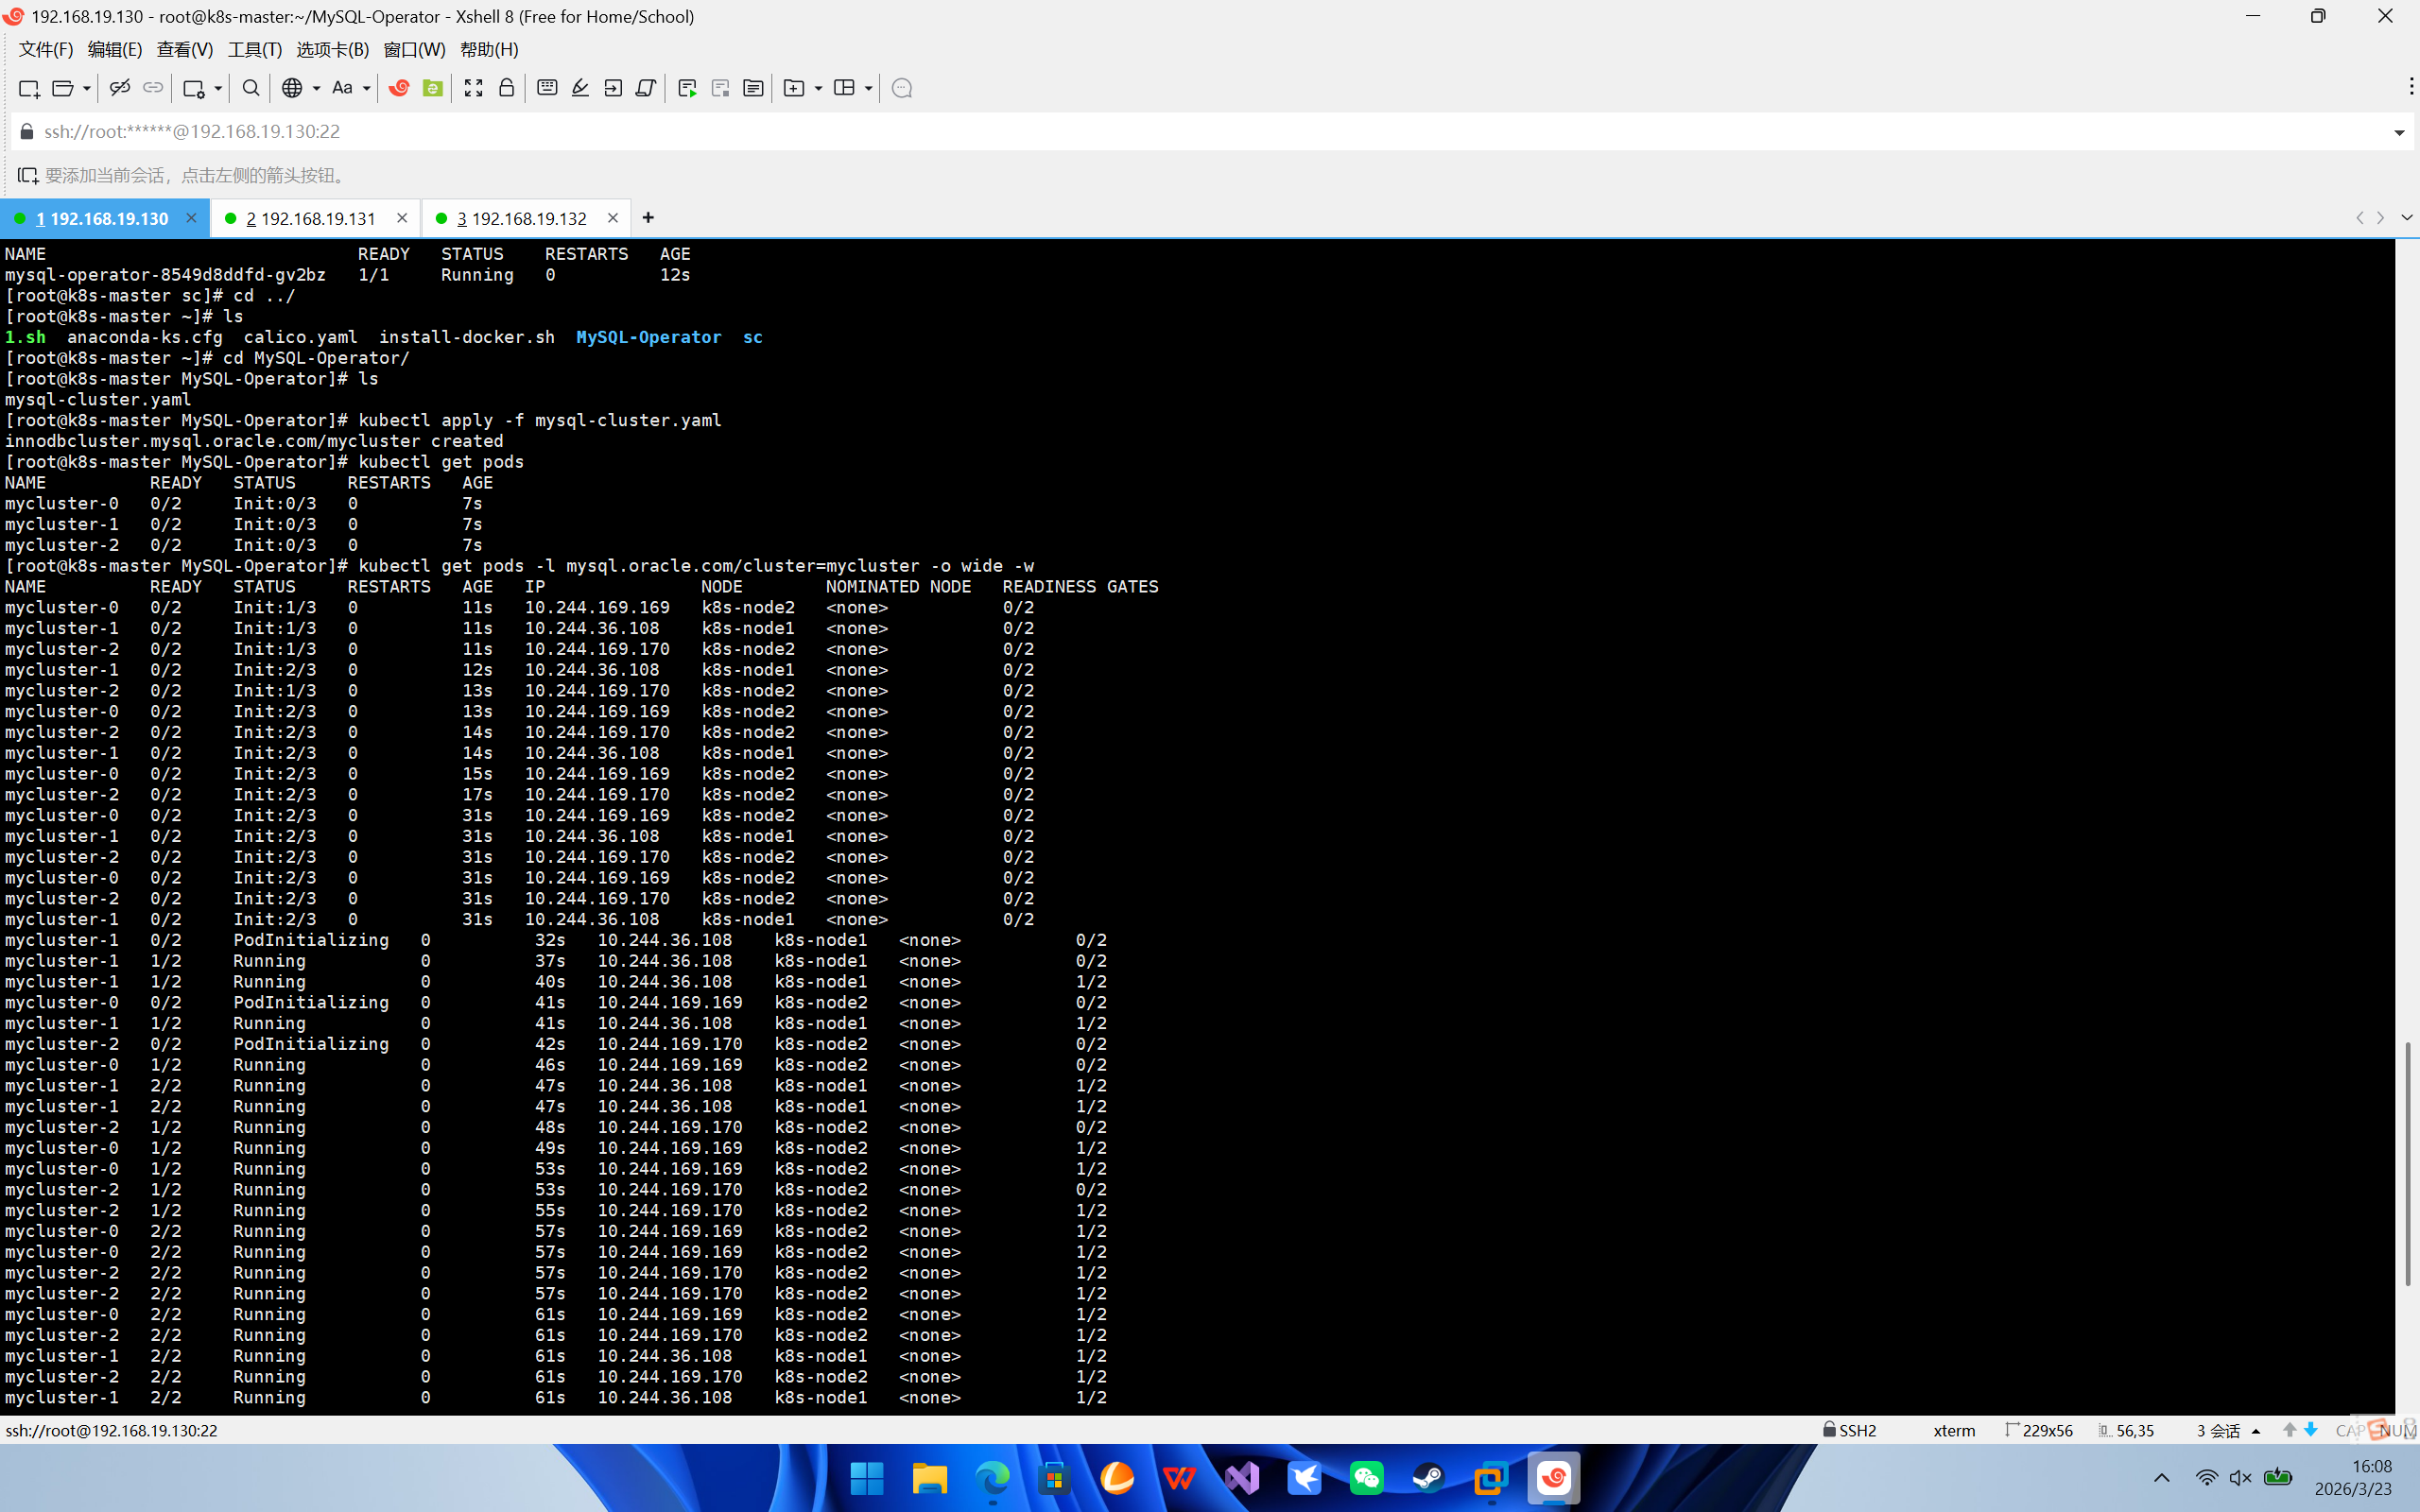2420x1512 pixels.
Task: Expand the session properties dropdown arrow
Action: coord(218,89)
